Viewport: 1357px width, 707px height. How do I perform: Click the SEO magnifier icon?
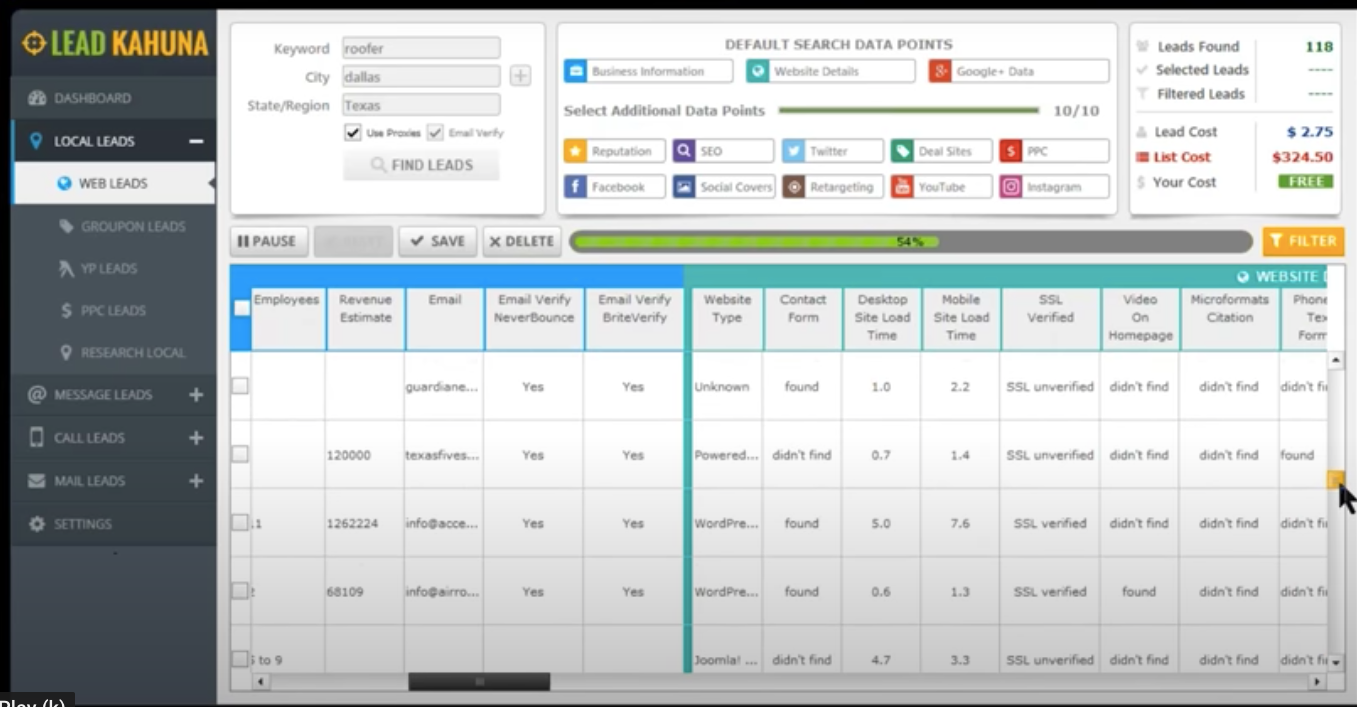click(x=684, y=151)
